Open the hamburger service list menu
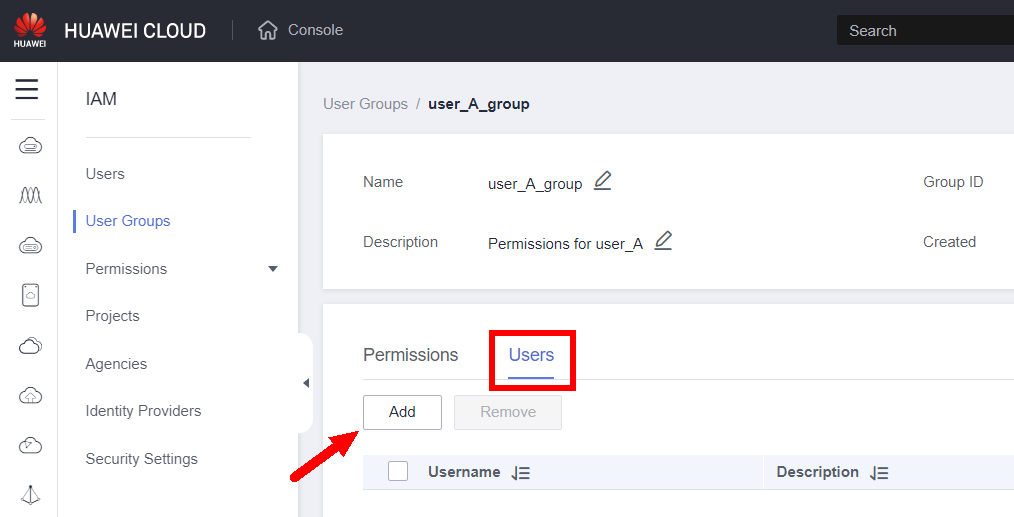The image size is (1014, 517). point(27,90)
